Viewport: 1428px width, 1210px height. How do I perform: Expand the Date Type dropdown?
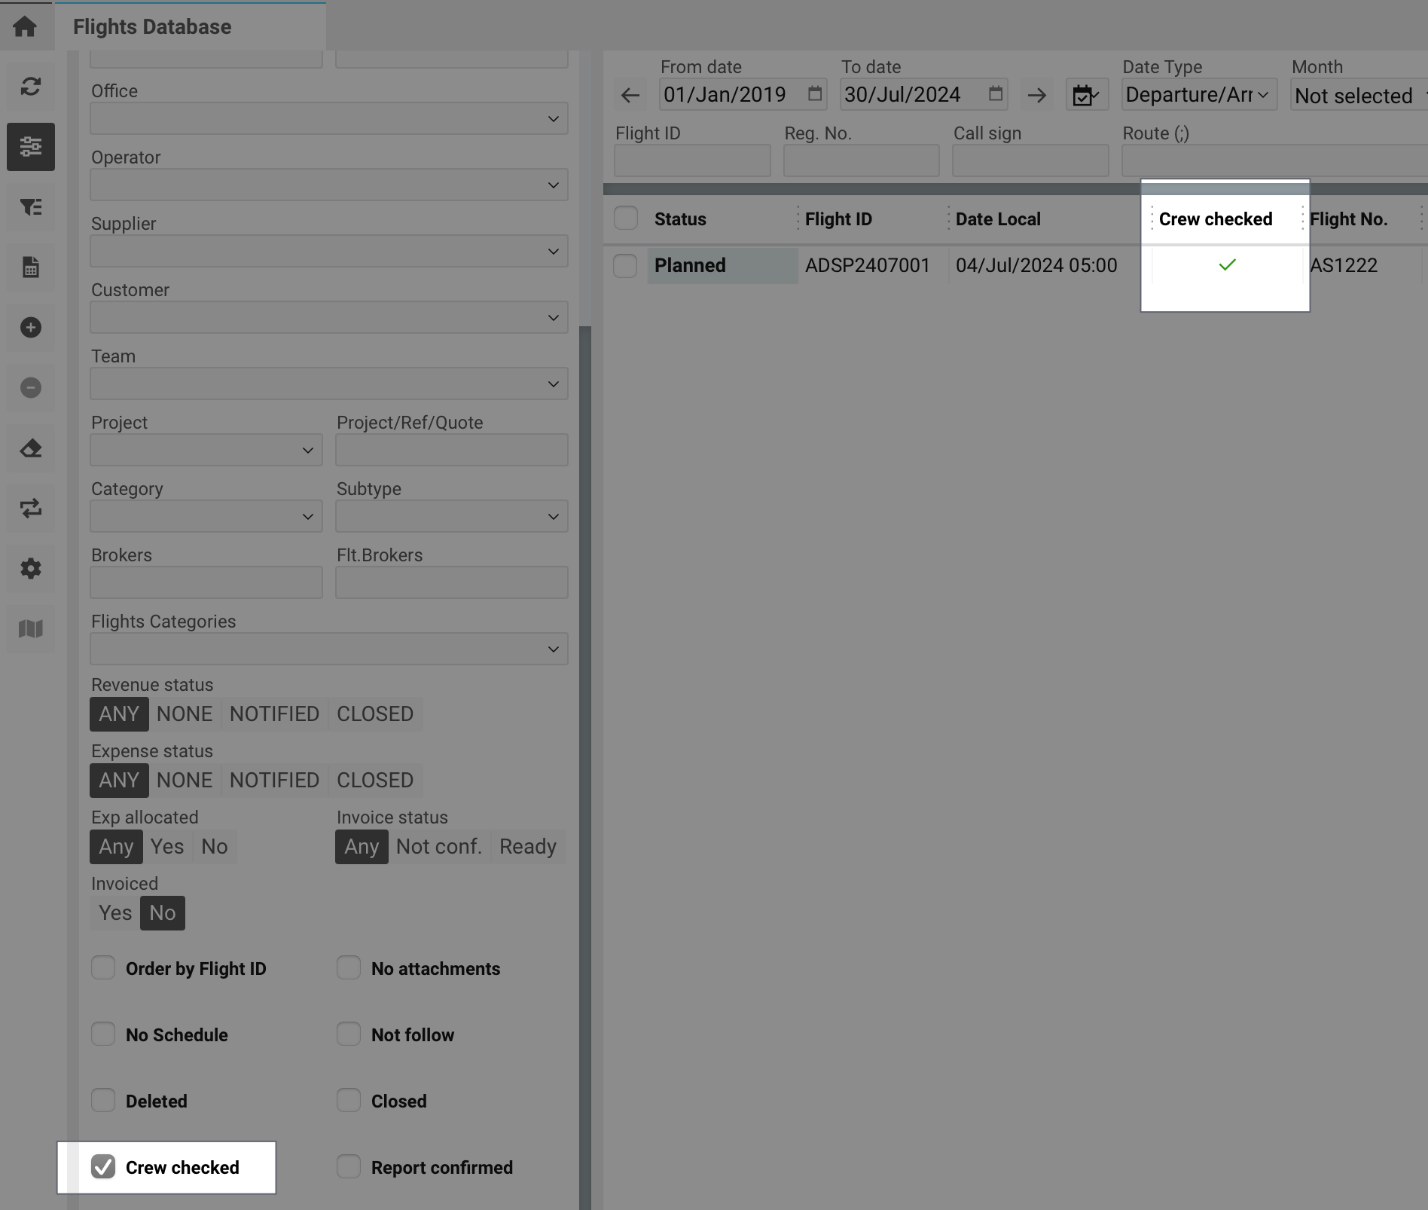click(1198, 94)
